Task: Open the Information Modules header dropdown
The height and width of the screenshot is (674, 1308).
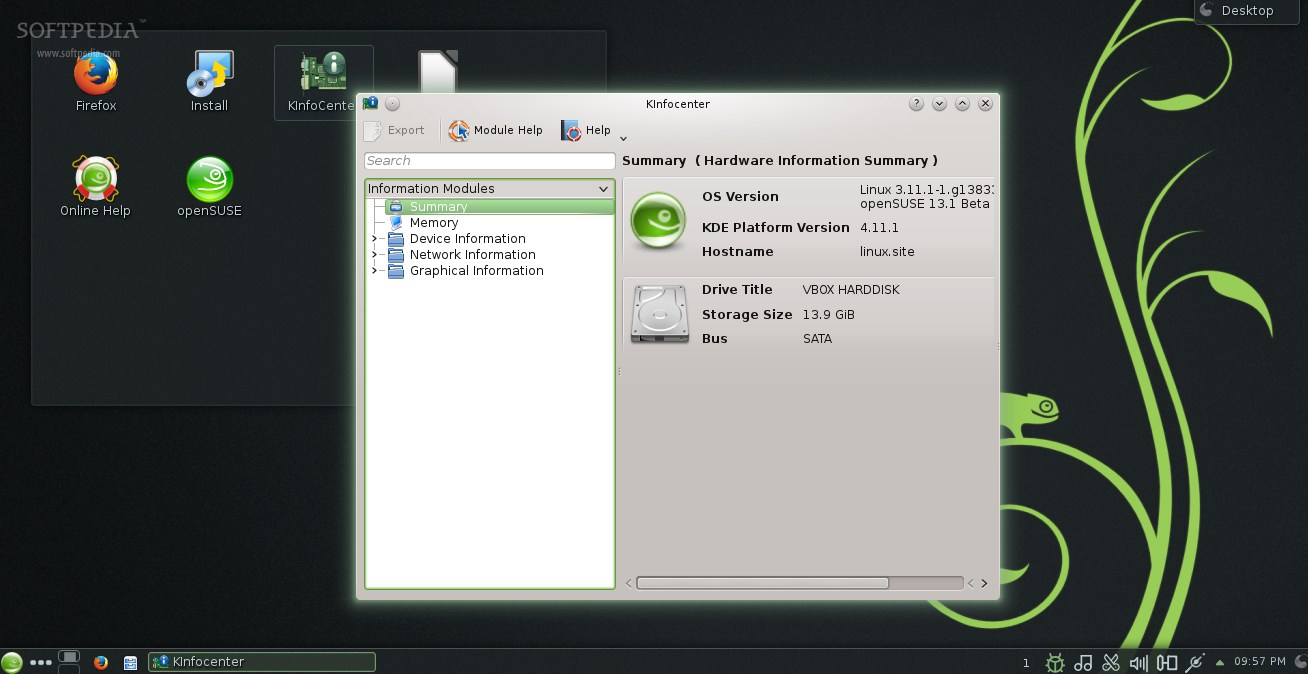Action: (x=489, y=188)
